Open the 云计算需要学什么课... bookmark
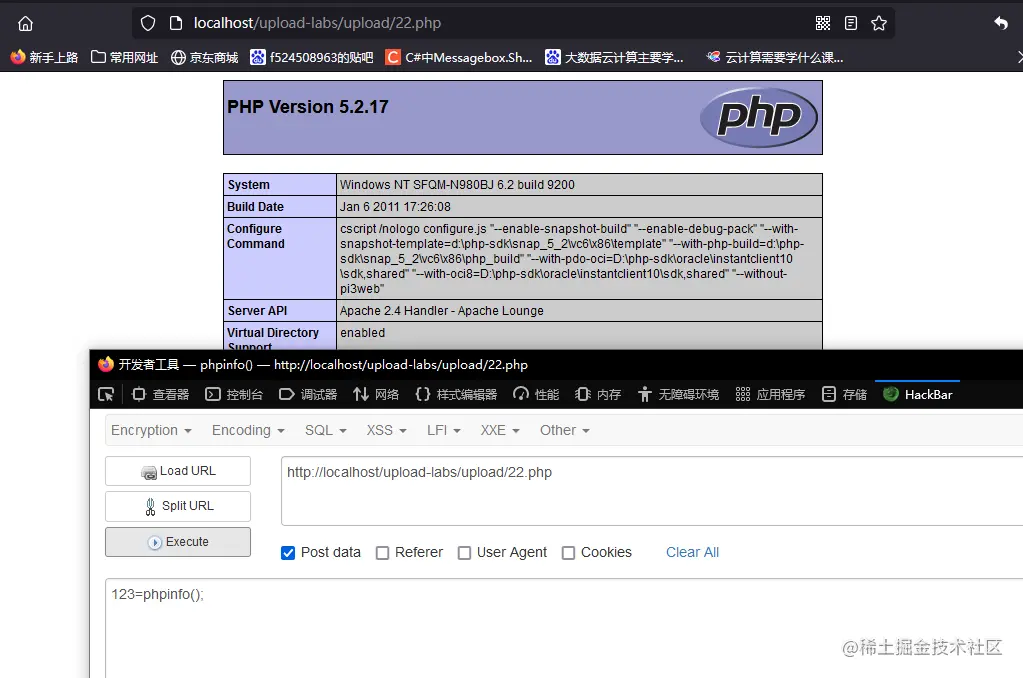The image size is (1023, 678). pyautogui.click(x=775, y=57)
